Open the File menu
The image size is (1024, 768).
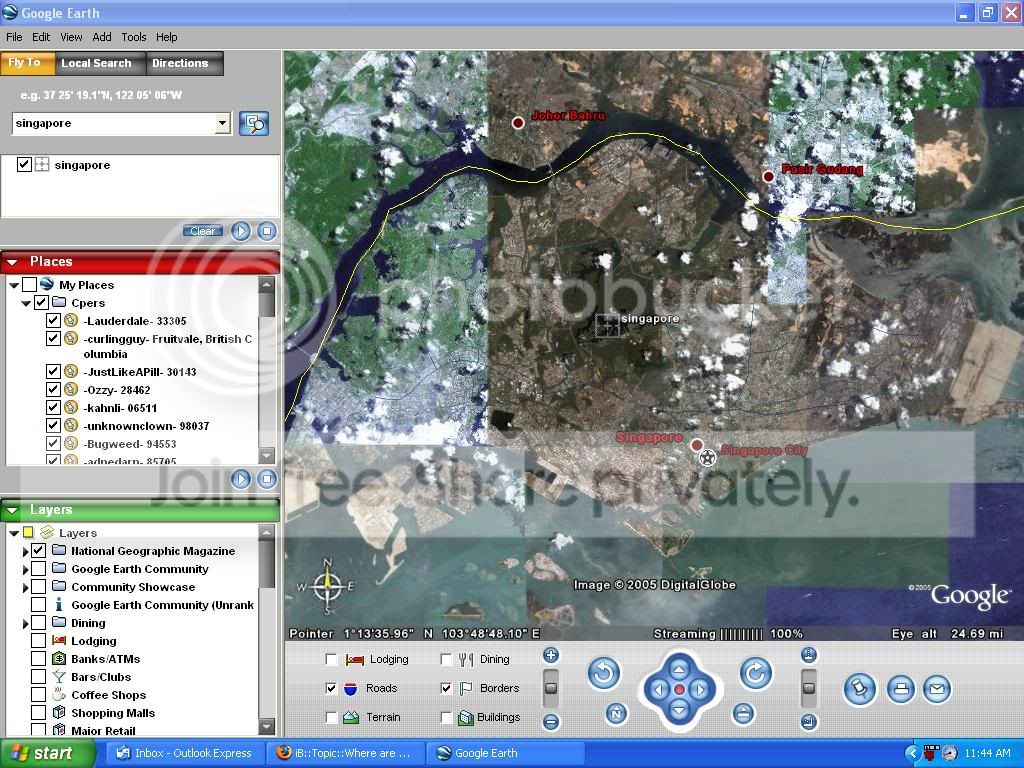[14, 37]
